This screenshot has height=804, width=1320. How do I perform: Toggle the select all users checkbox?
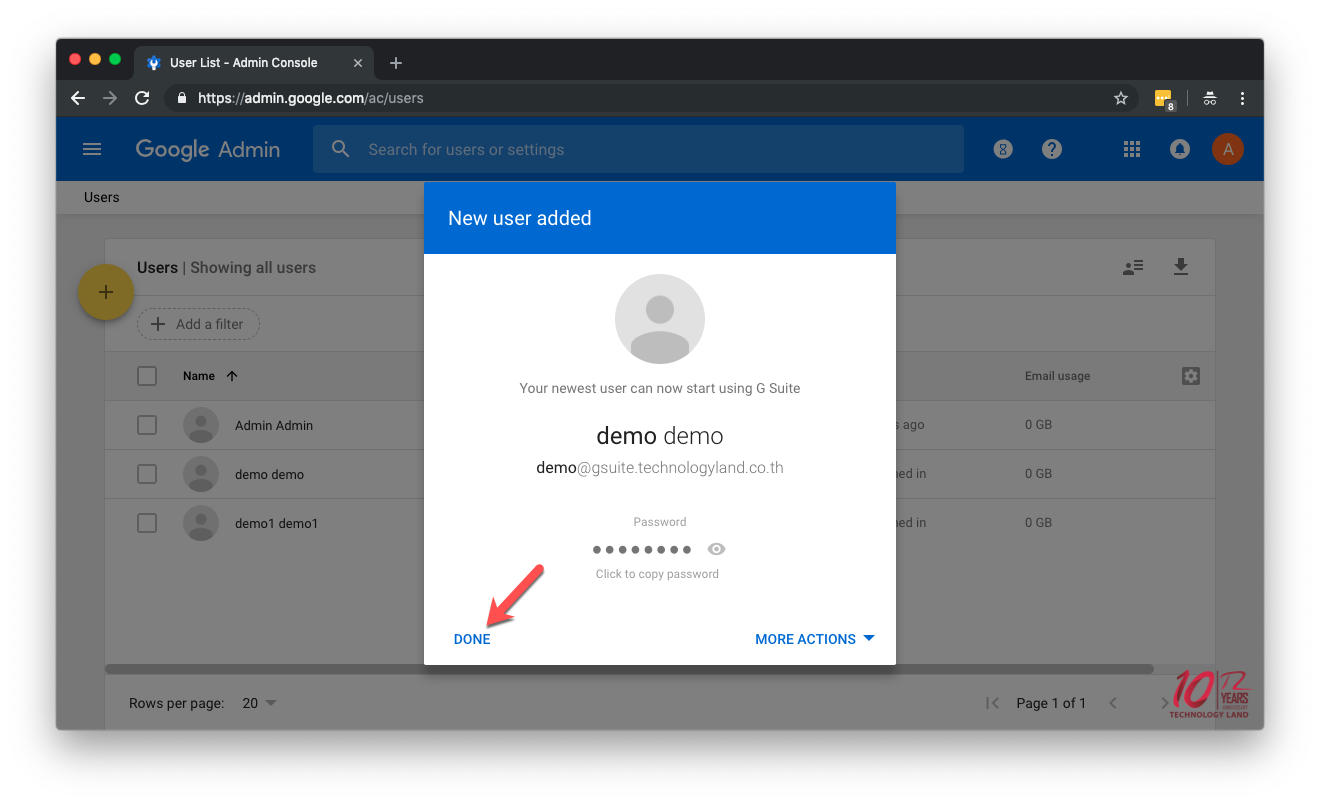147,376
